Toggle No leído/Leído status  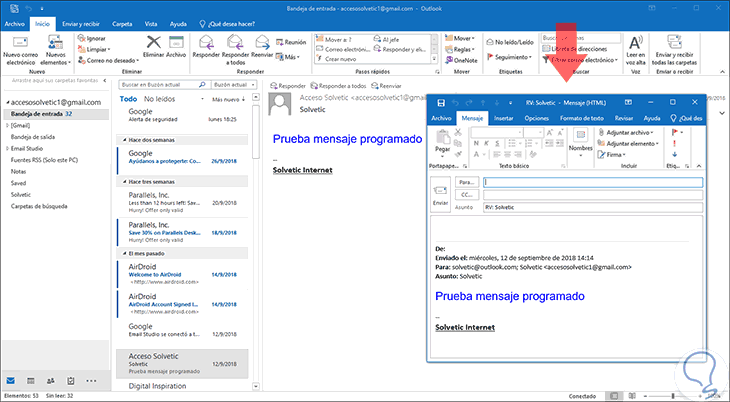[512, 42]
